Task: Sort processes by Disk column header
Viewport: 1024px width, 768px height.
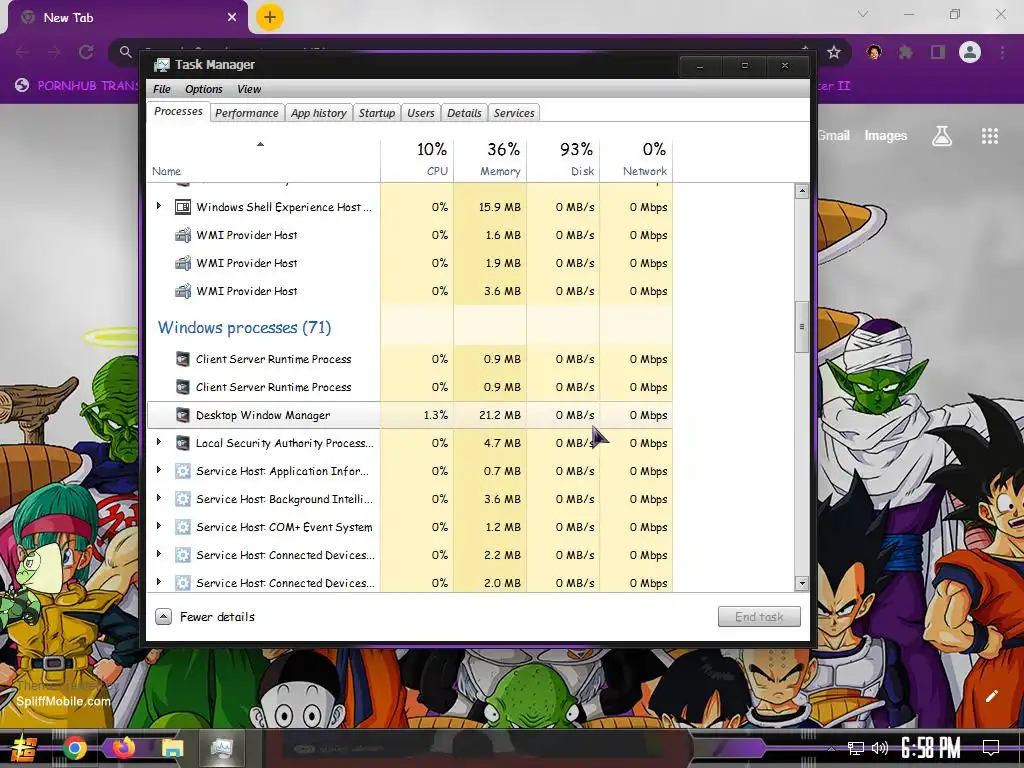Action: coord(564,159)
